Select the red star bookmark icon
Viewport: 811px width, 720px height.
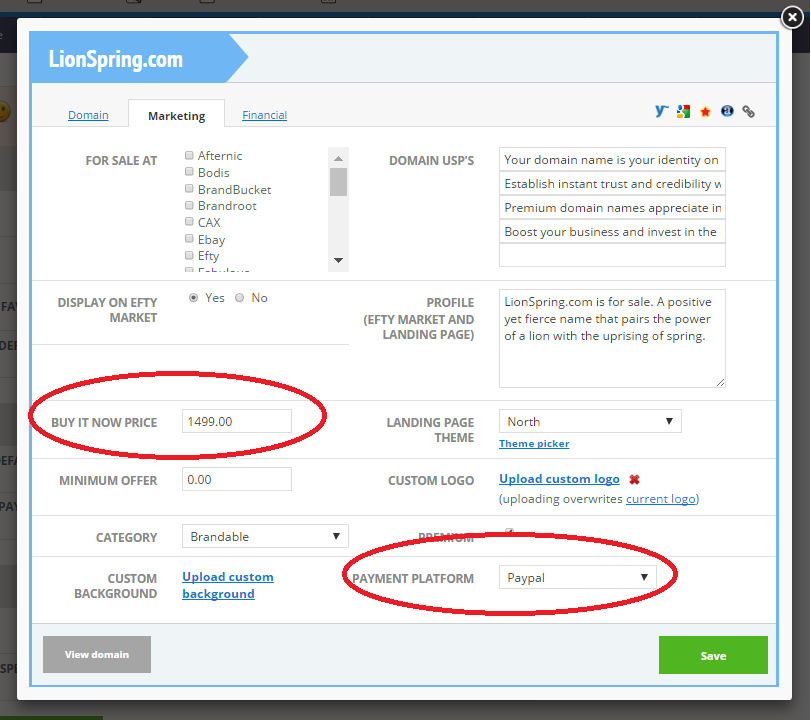tap(705, 111)
